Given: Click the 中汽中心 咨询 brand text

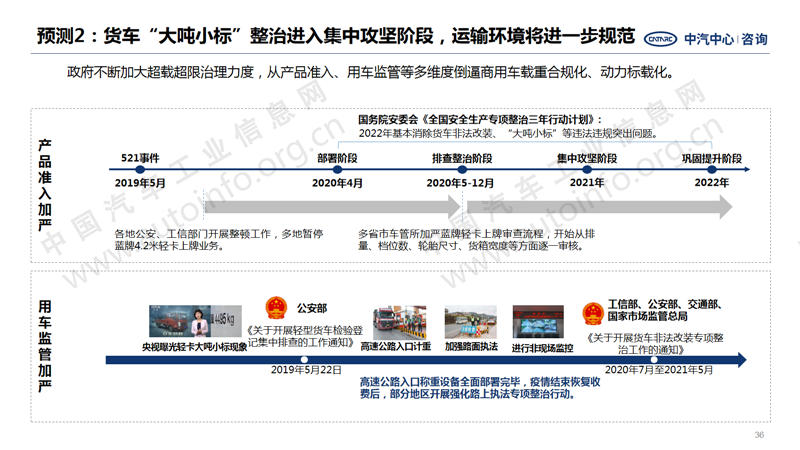Looking at the screenshot, I should [726, 39].
